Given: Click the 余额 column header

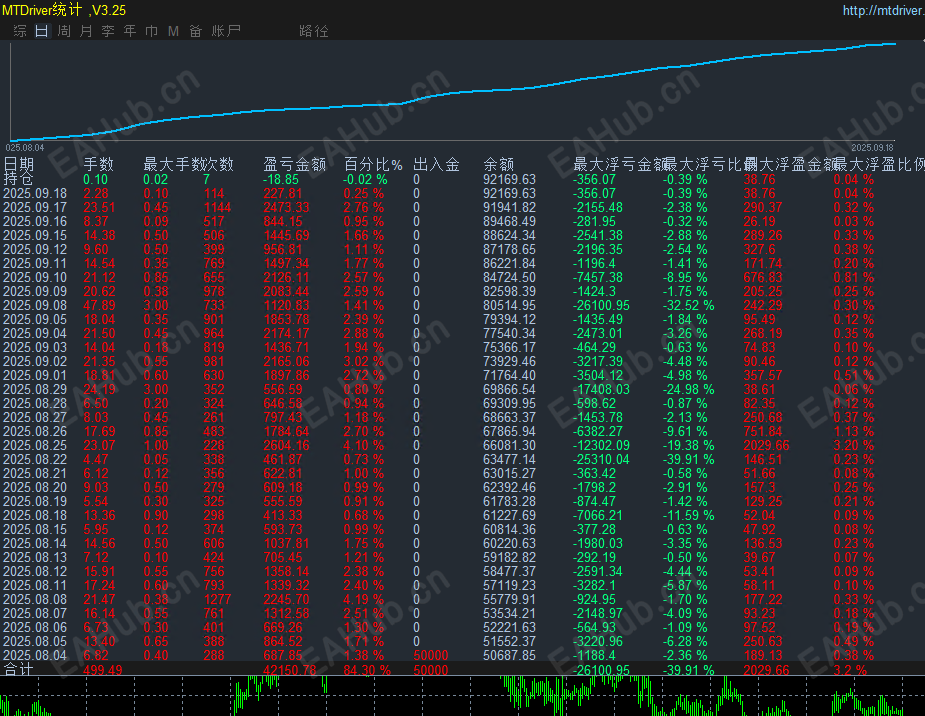Looking at the screenshot, I should coord(498,164).
